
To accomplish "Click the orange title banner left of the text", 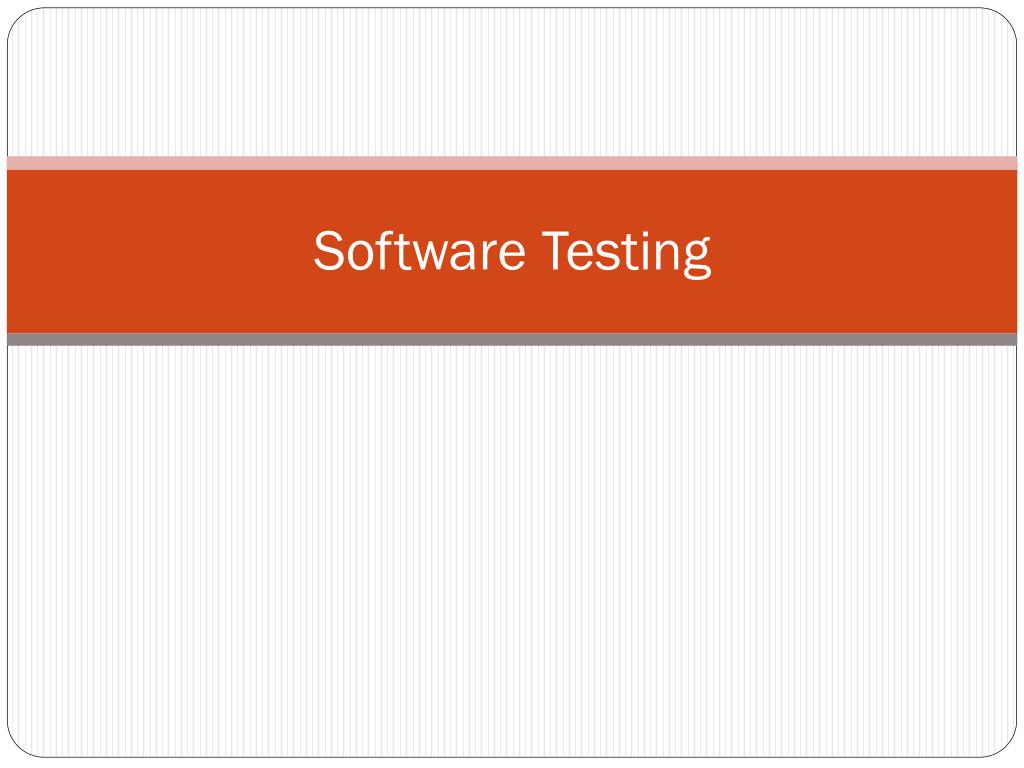I will tap(157, 251).
